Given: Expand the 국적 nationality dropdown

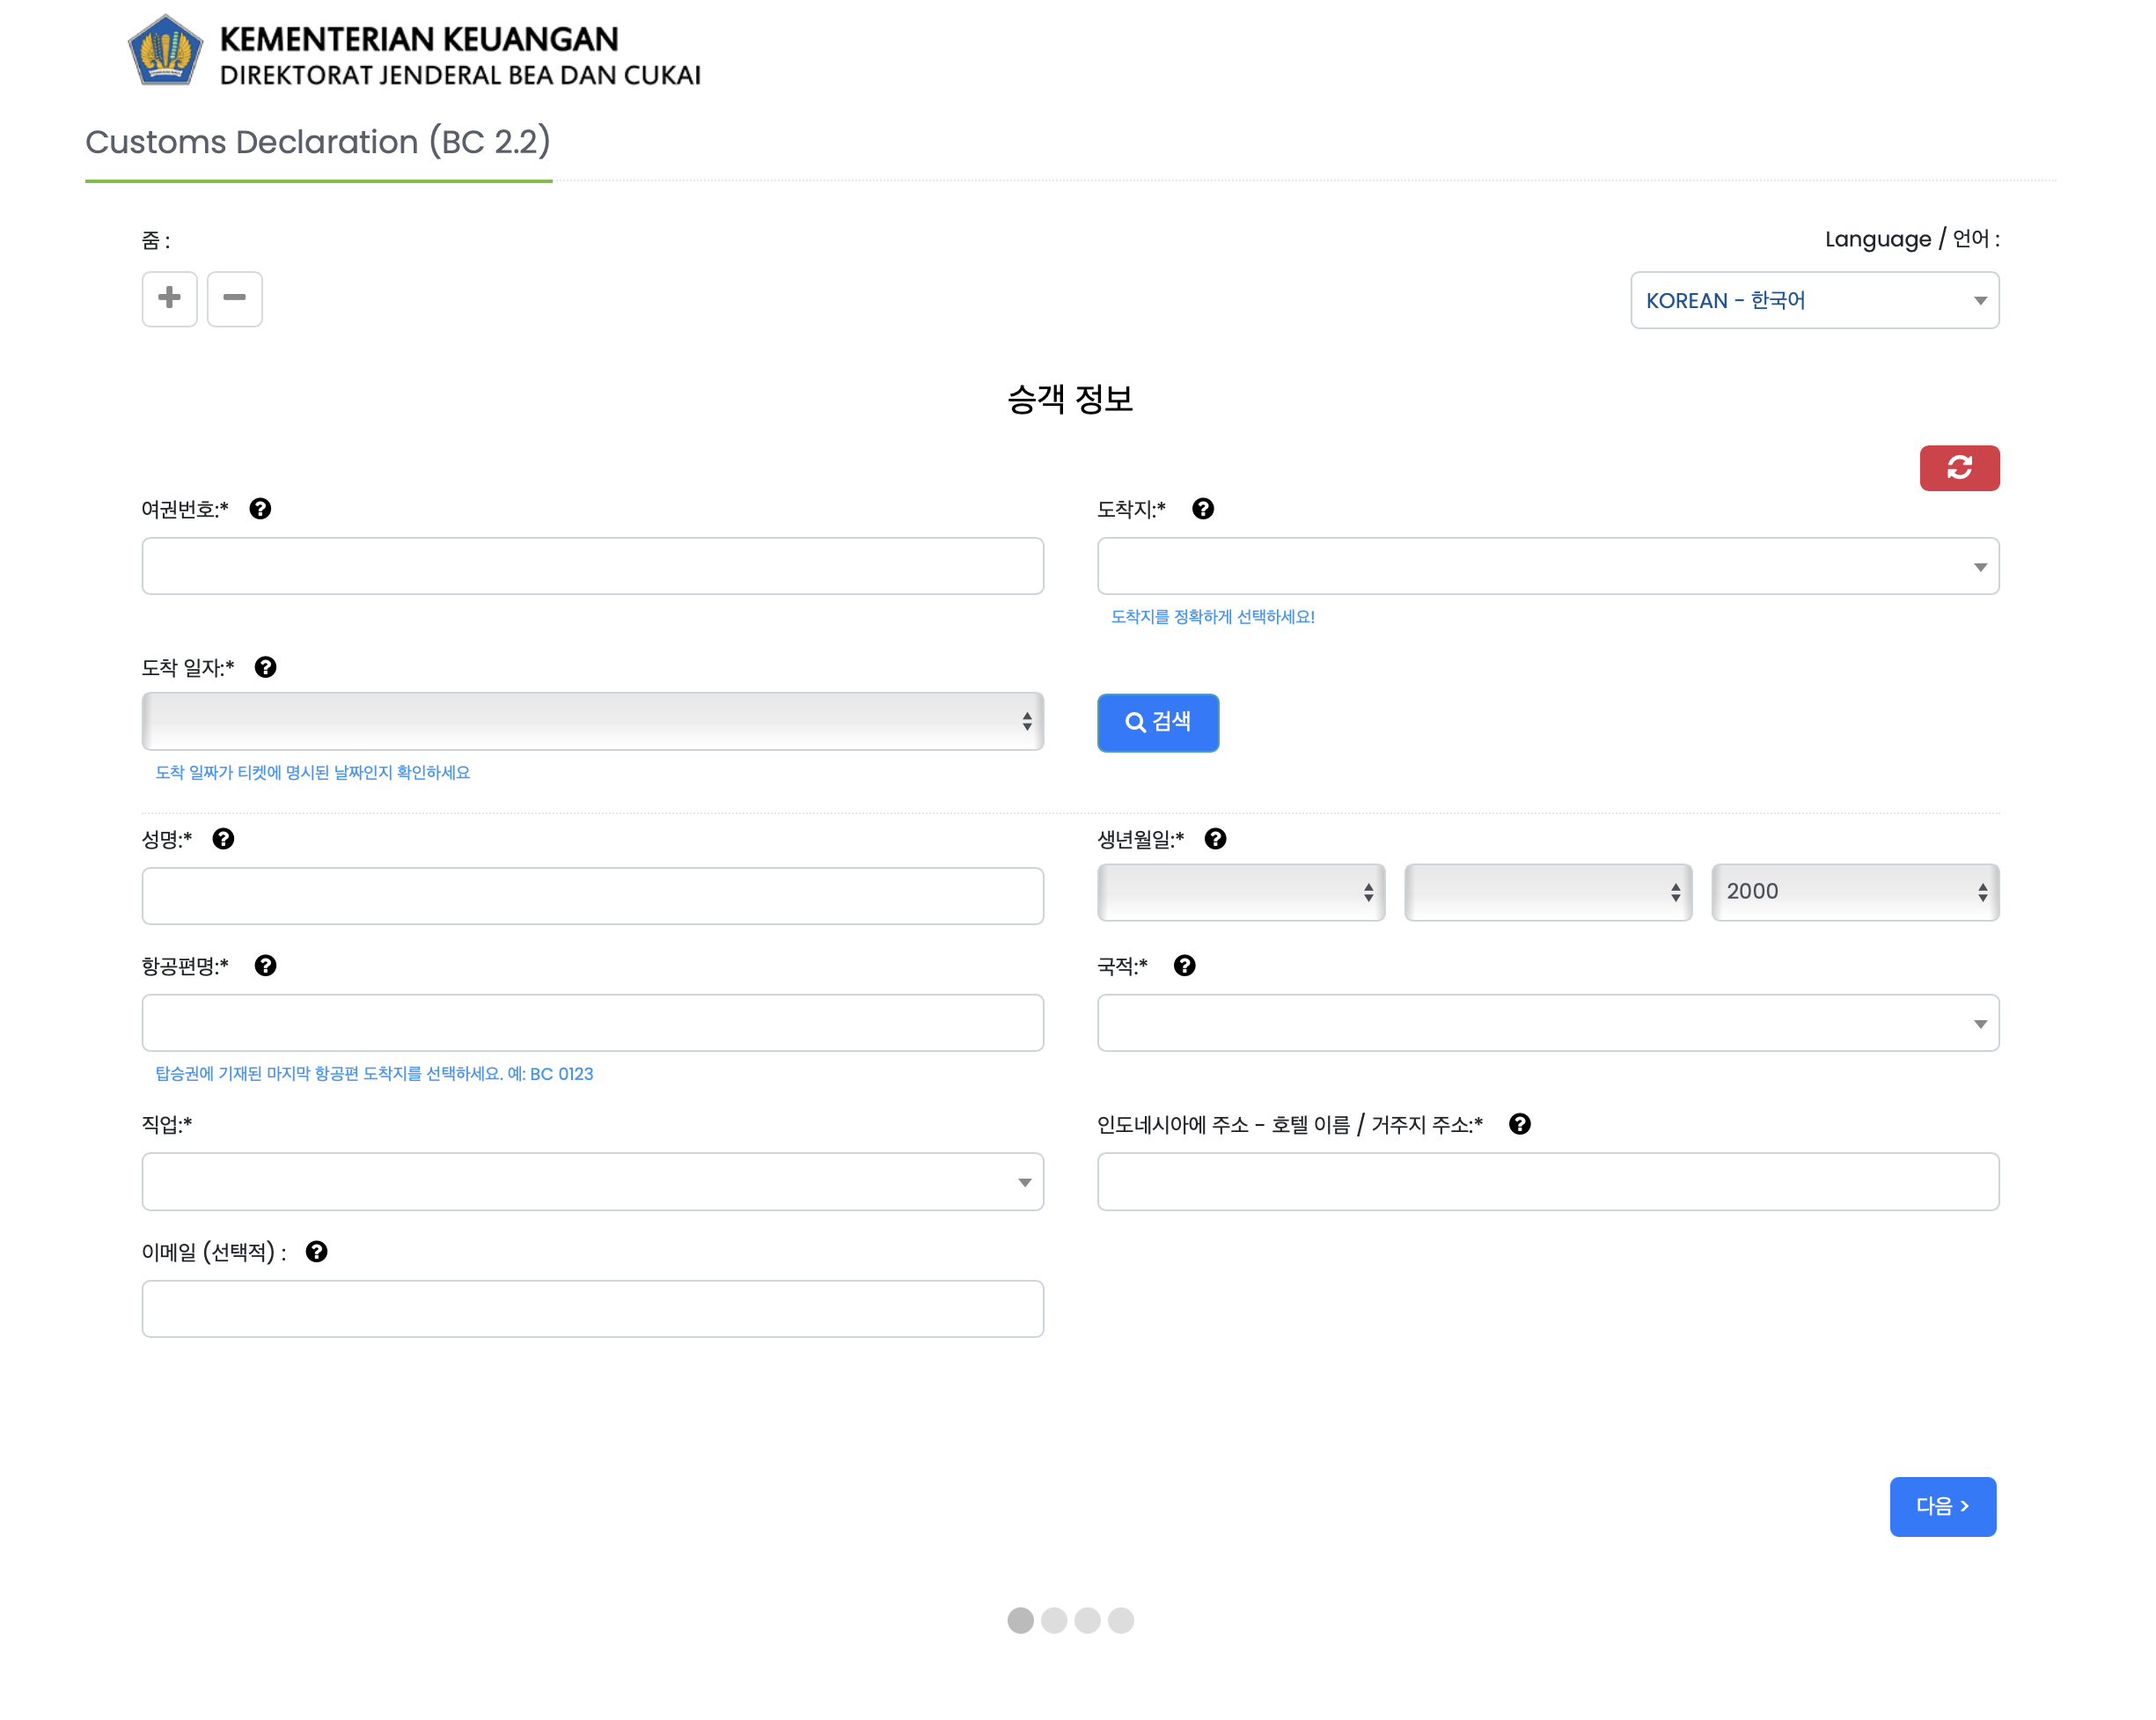Looking at the screenshot, I should tap(1547, 1023).
